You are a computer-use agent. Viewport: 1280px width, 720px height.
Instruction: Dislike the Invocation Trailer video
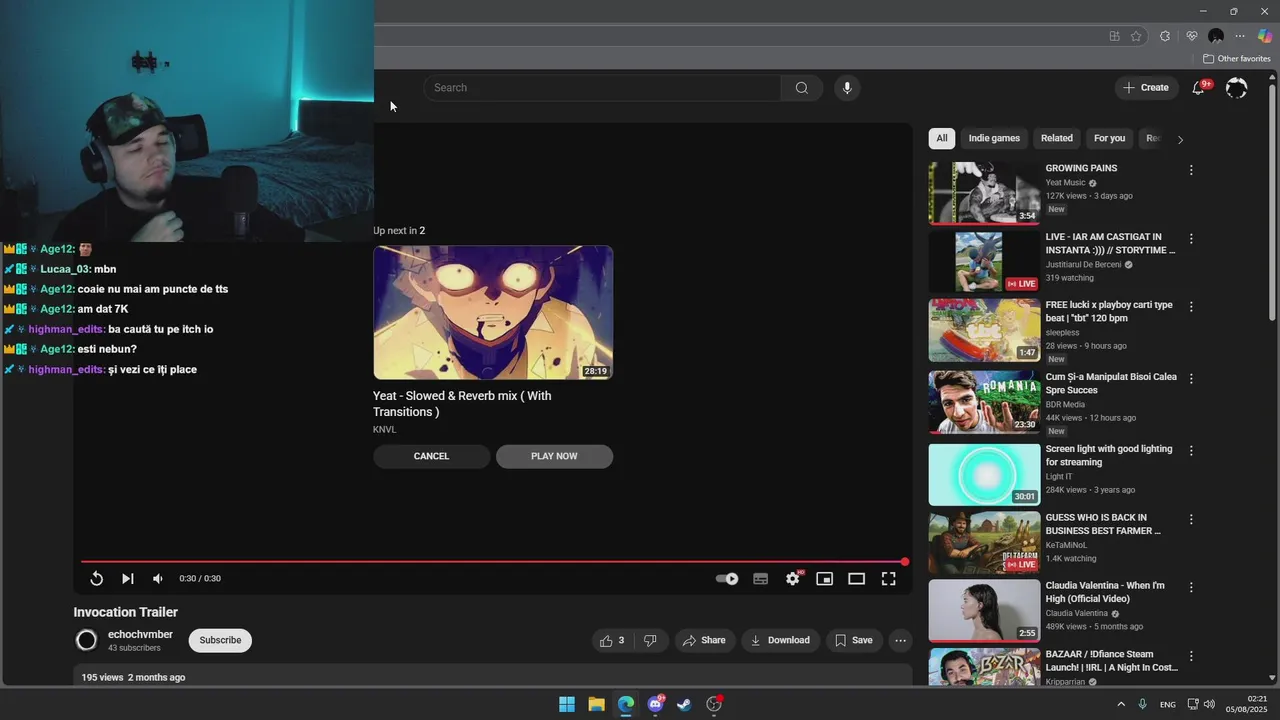[650, 640]
